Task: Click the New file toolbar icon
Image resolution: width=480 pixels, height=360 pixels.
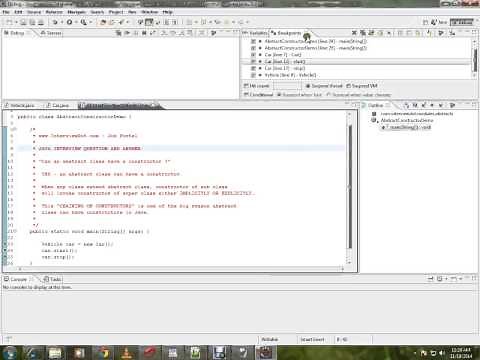Action: tap(9, 22)
